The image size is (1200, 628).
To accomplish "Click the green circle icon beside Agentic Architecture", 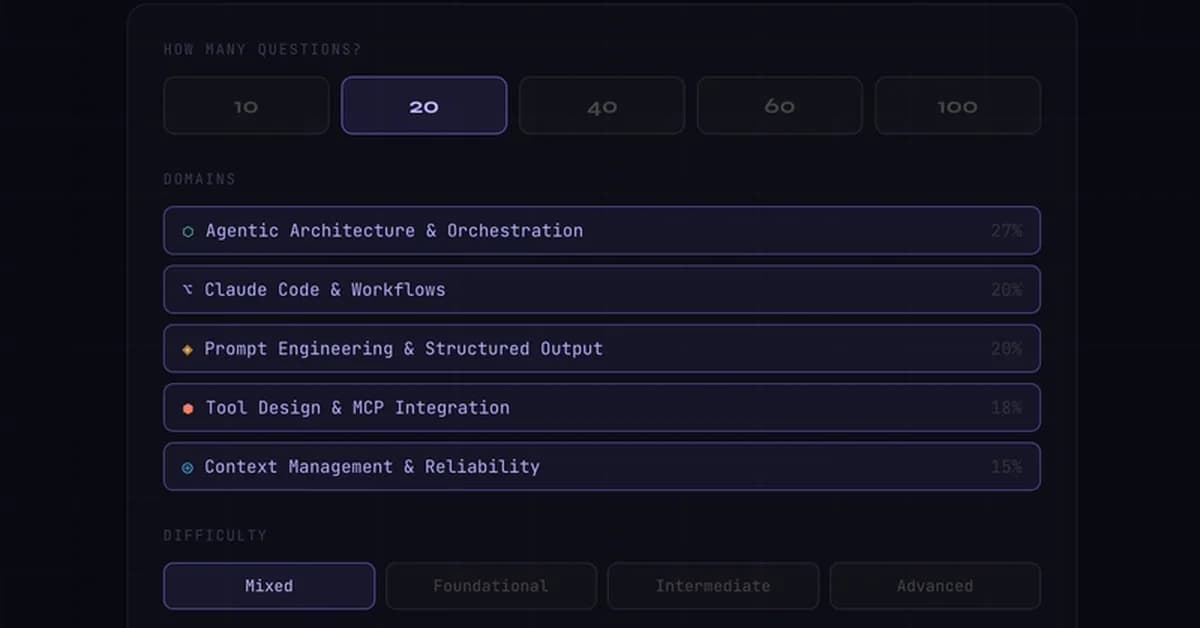I will [186, 230].
